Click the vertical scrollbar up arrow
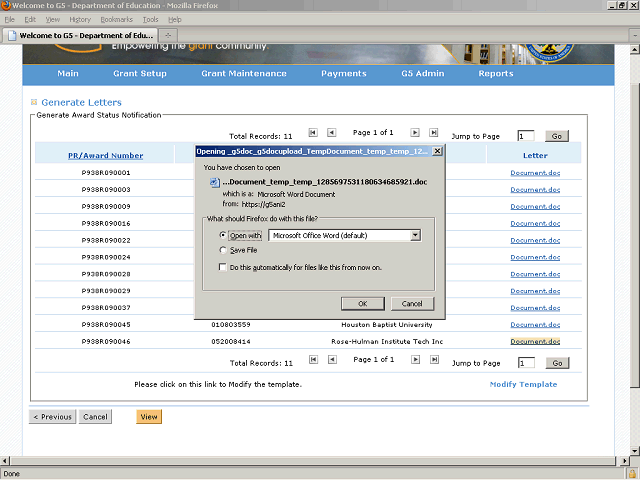 [635, 49]
